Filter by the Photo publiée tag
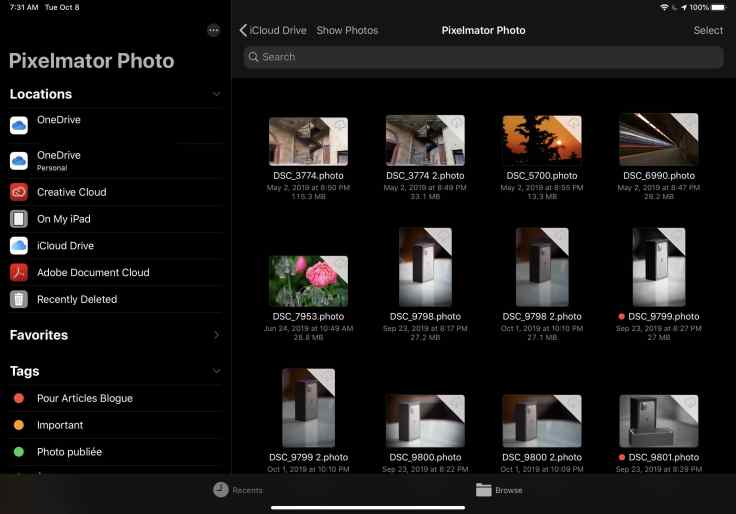This screenshot has height=514, width=736. [x=115, y=452]
